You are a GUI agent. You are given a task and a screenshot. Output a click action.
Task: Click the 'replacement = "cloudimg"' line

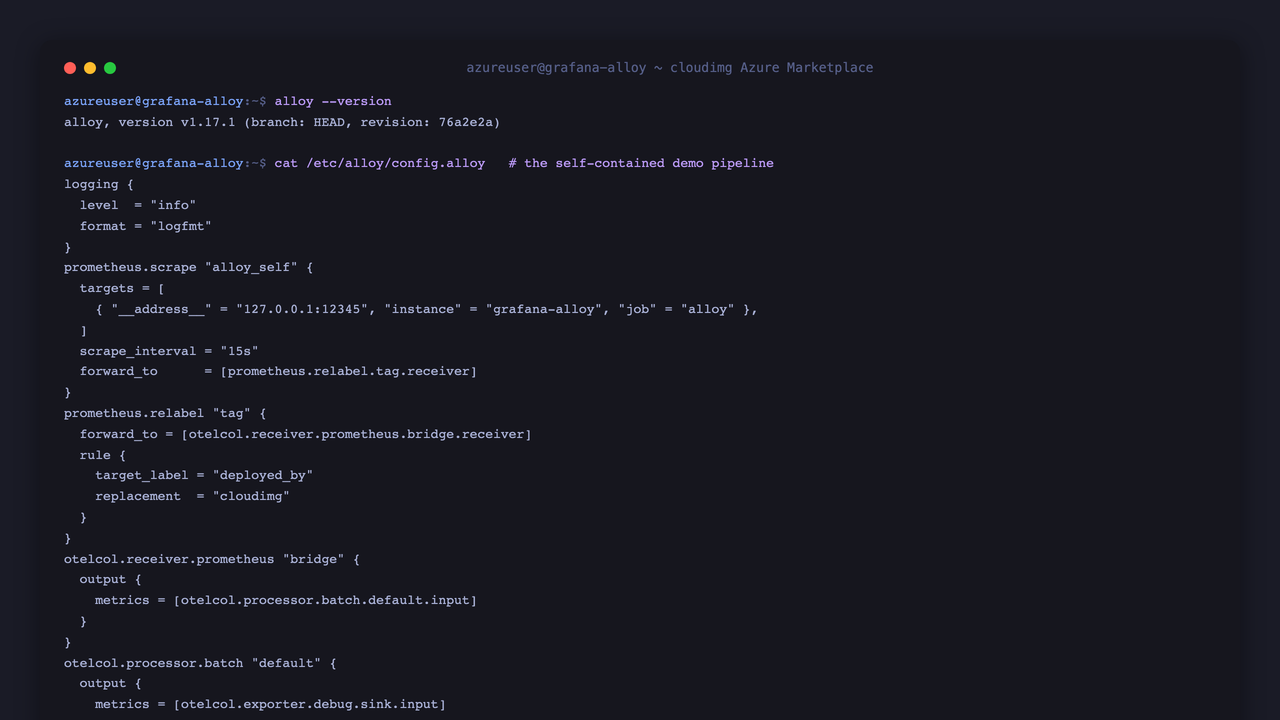(193, 496)
